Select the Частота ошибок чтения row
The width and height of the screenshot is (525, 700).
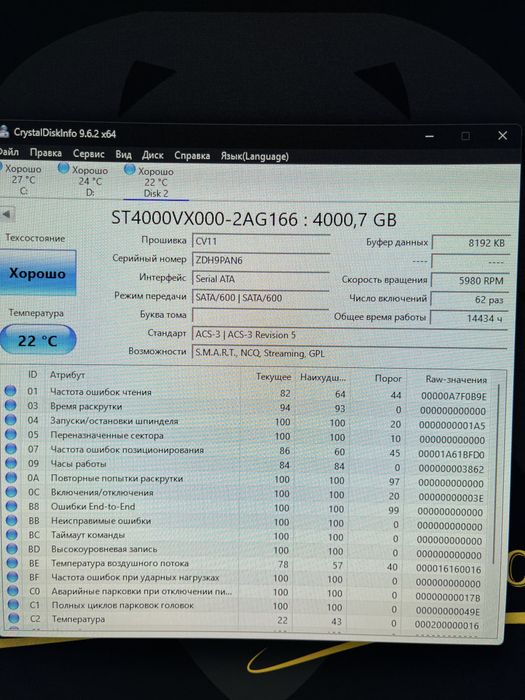pos(246,393)
